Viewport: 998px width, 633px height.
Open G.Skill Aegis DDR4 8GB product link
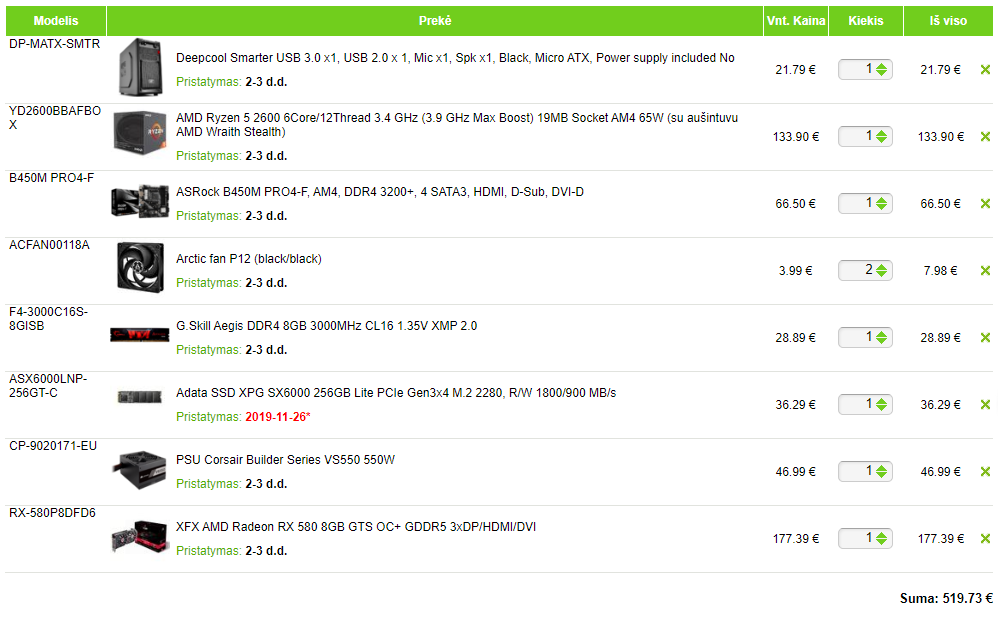click(326, 326)
